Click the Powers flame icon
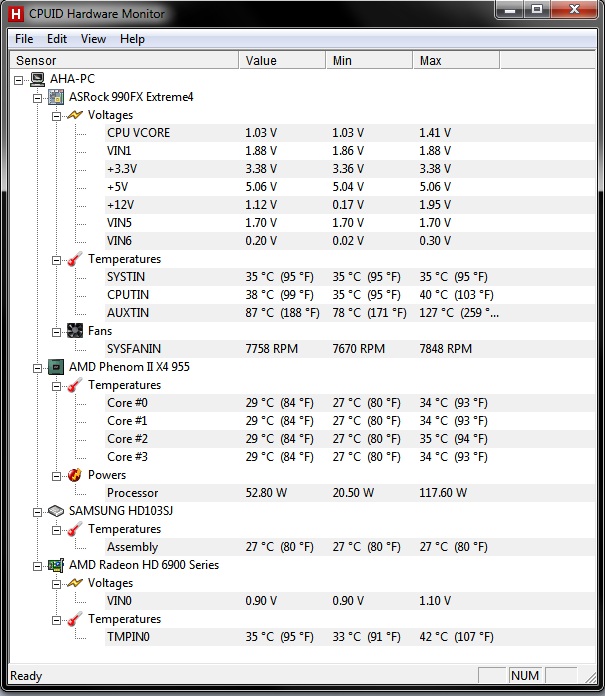 pyautogui.click(x=75, y=475)
